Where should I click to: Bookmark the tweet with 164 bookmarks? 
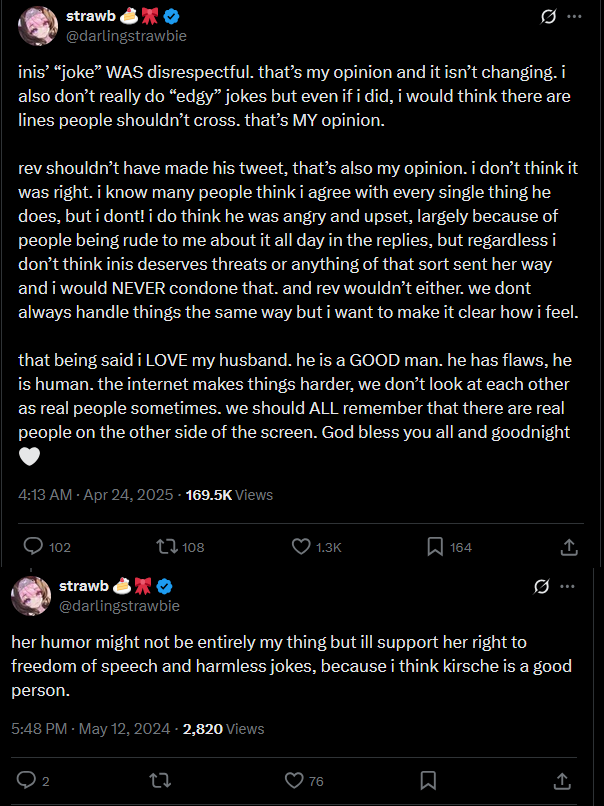[435, 547]
